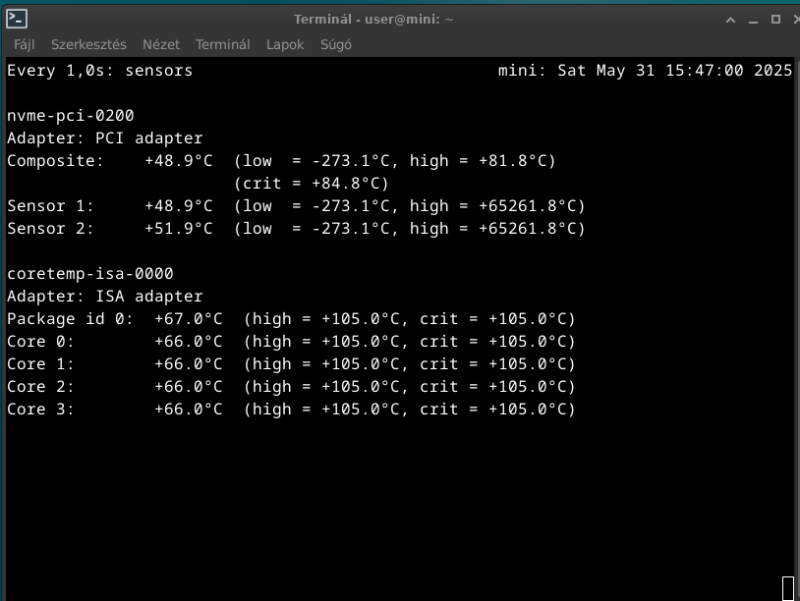Click the Sensor 2 +51.9°C value
This screenshot has width=800, height=601.
coord(179,229)
